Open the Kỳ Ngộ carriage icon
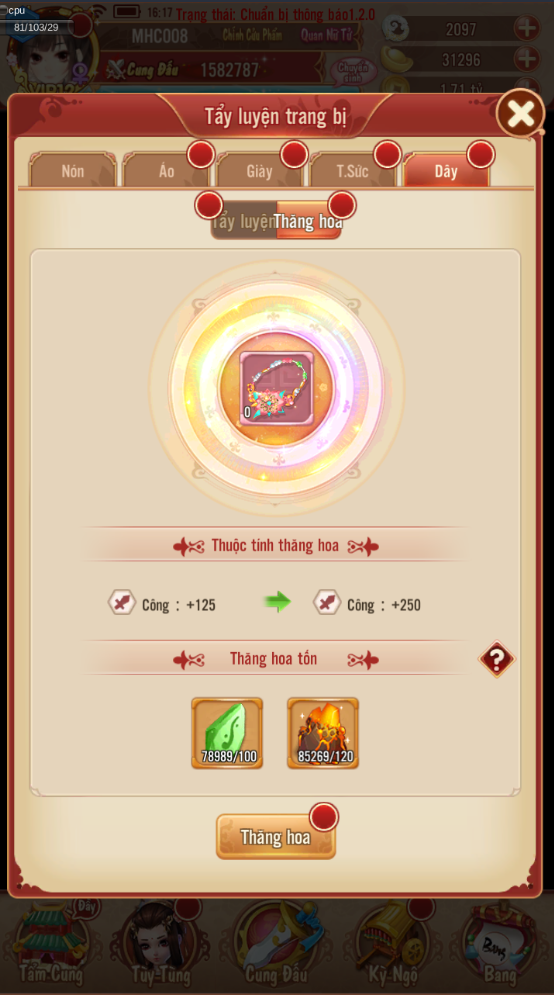The width and height of the screenshot is (554, 995). (392, 944)
